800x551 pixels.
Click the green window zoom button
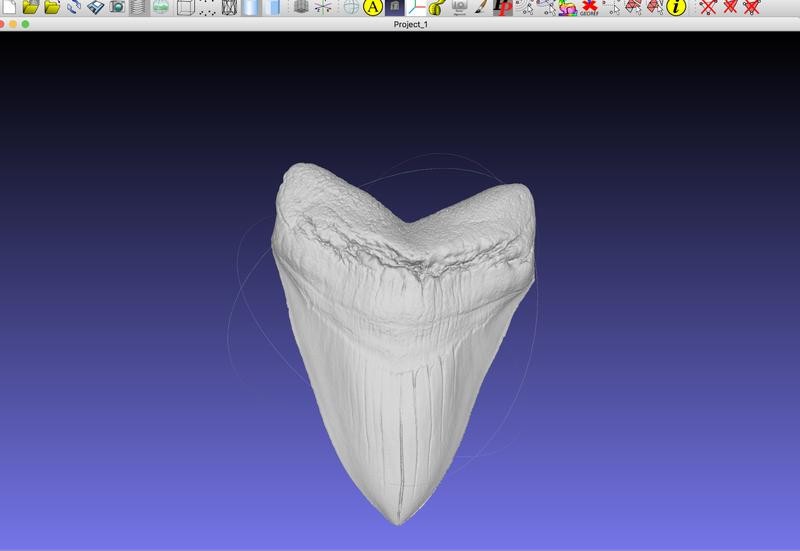(x=25, y=24)
